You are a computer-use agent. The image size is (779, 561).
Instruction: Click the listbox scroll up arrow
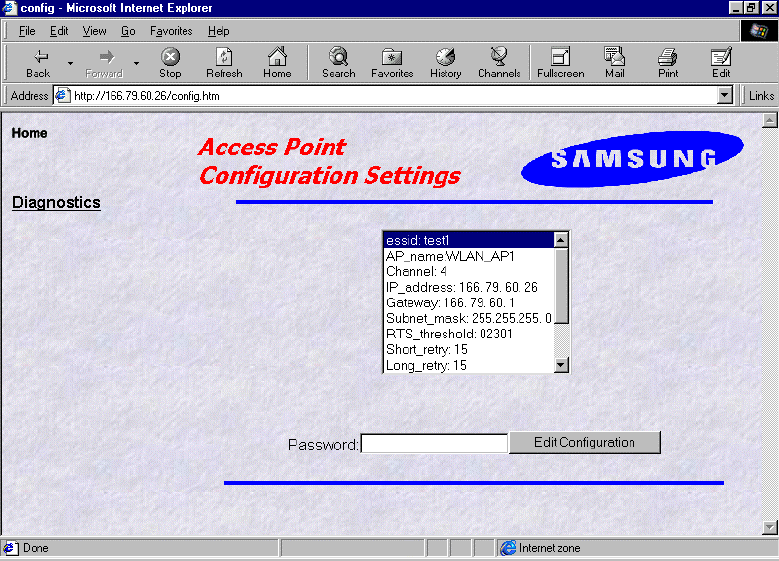(561, 240)
